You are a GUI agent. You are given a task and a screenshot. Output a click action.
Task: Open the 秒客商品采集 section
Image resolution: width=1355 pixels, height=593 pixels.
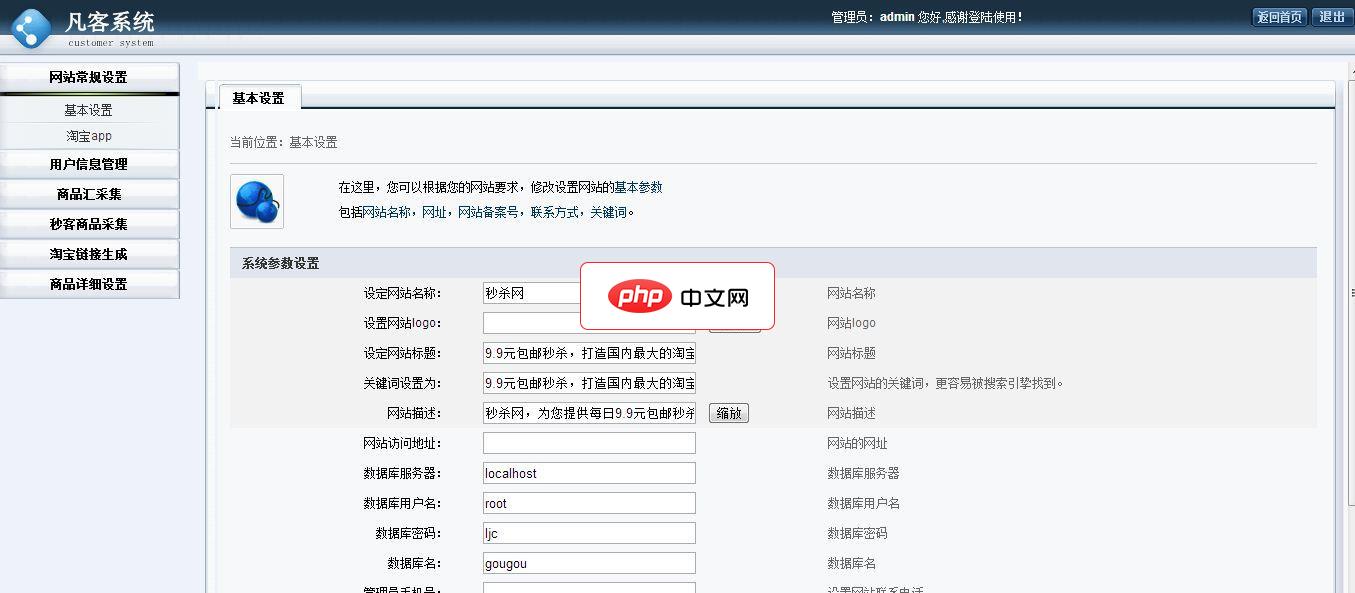pos(90,224)
